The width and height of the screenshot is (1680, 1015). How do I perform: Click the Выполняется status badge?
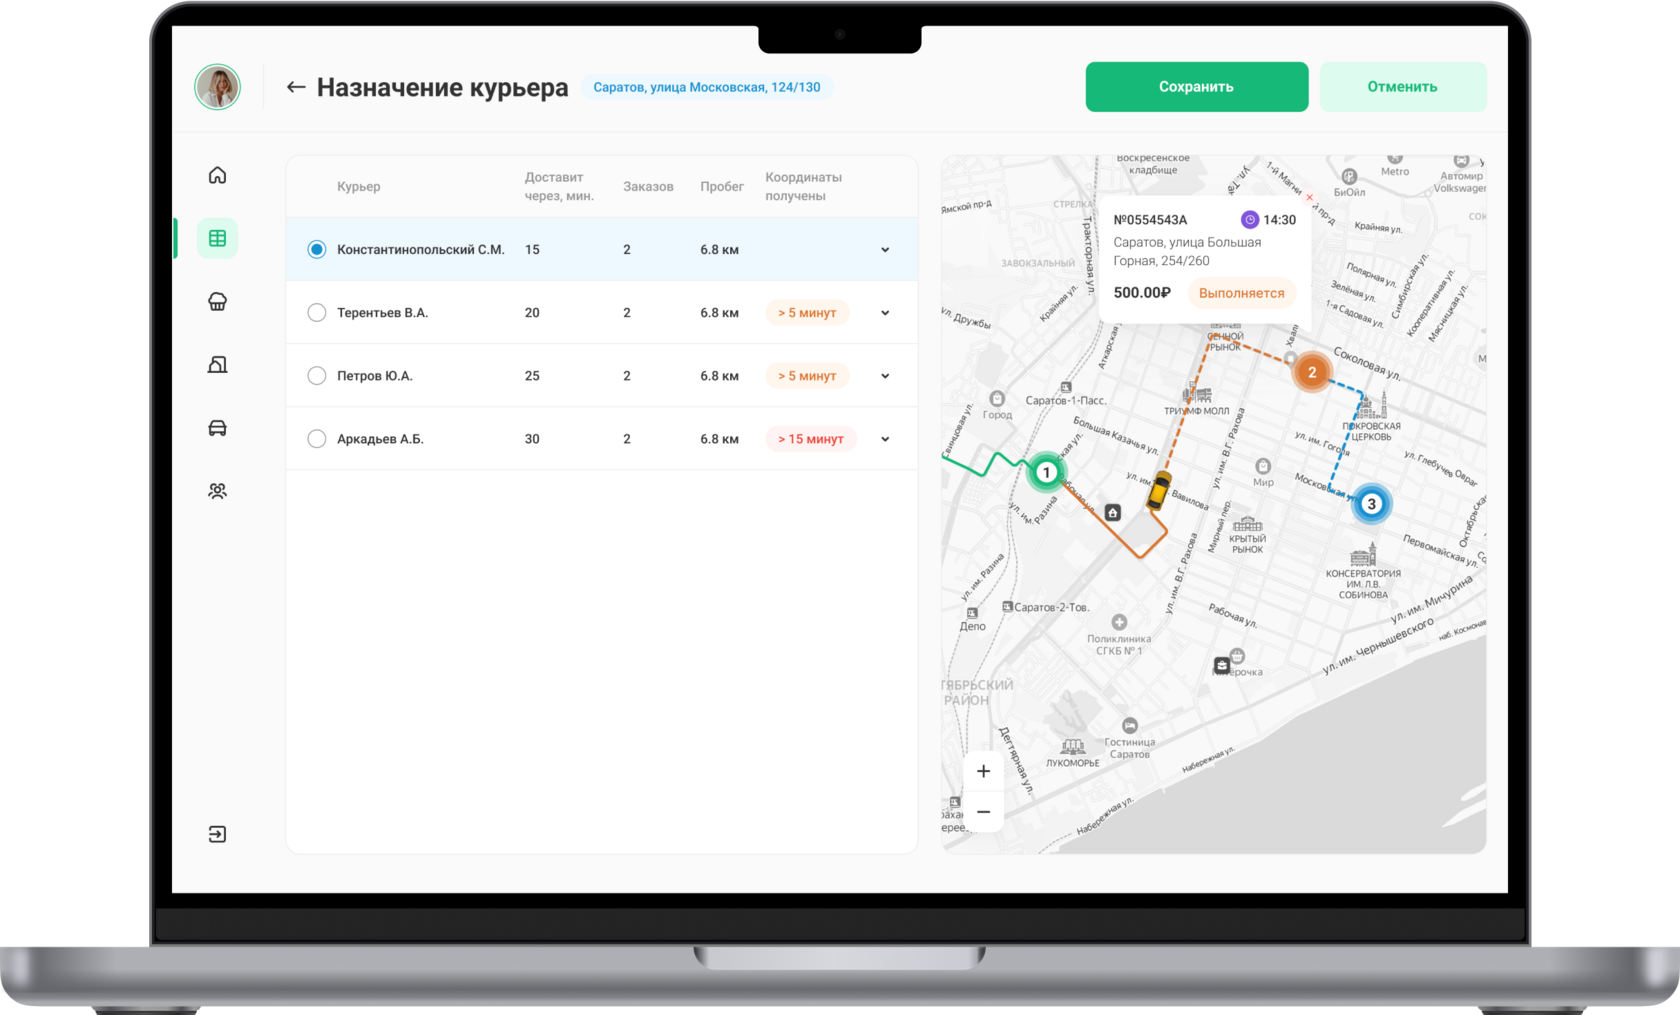click(1241, 293)
